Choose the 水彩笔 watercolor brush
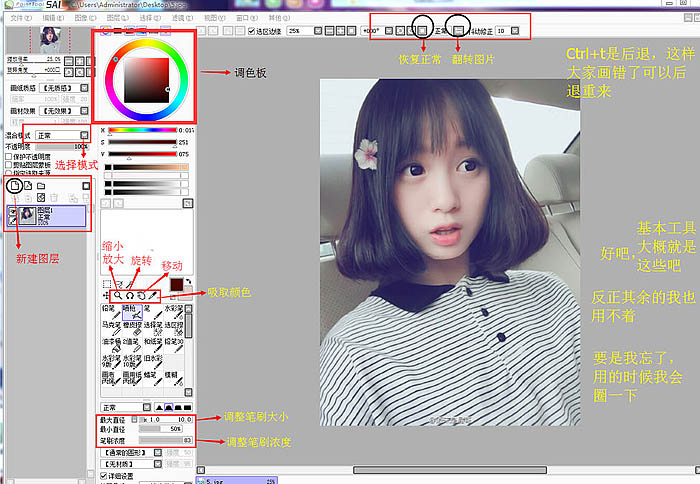The width and height of the screenshot is (700, 484). (174, 312)
